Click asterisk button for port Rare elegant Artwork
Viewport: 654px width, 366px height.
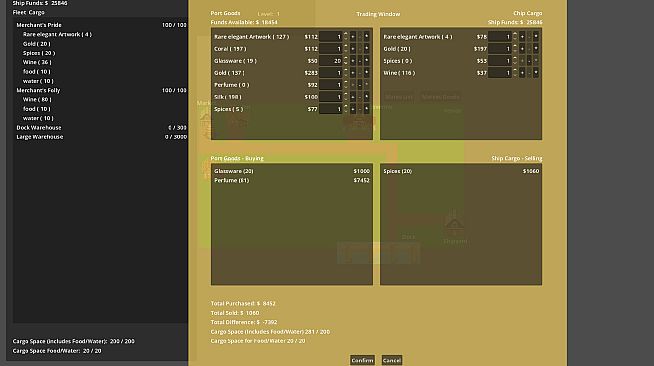367,37
